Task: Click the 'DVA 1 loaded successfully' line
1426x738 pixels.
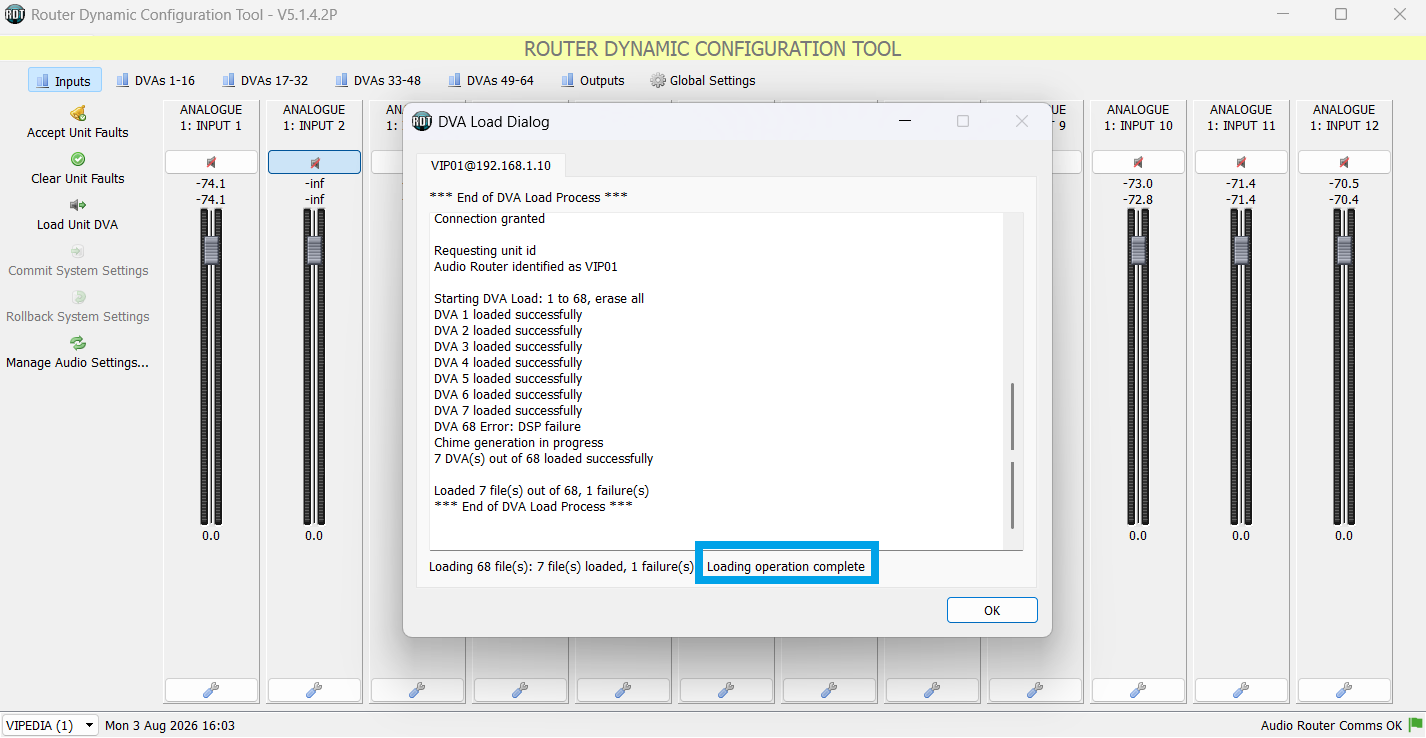Action: (508, 315)
